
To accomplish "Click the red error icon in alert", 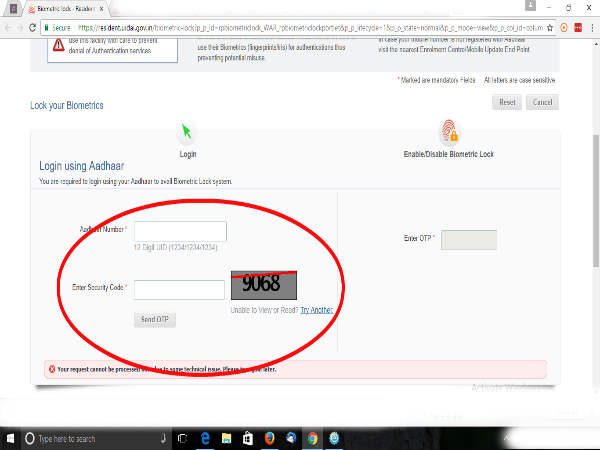I will [x=51, y=369].
